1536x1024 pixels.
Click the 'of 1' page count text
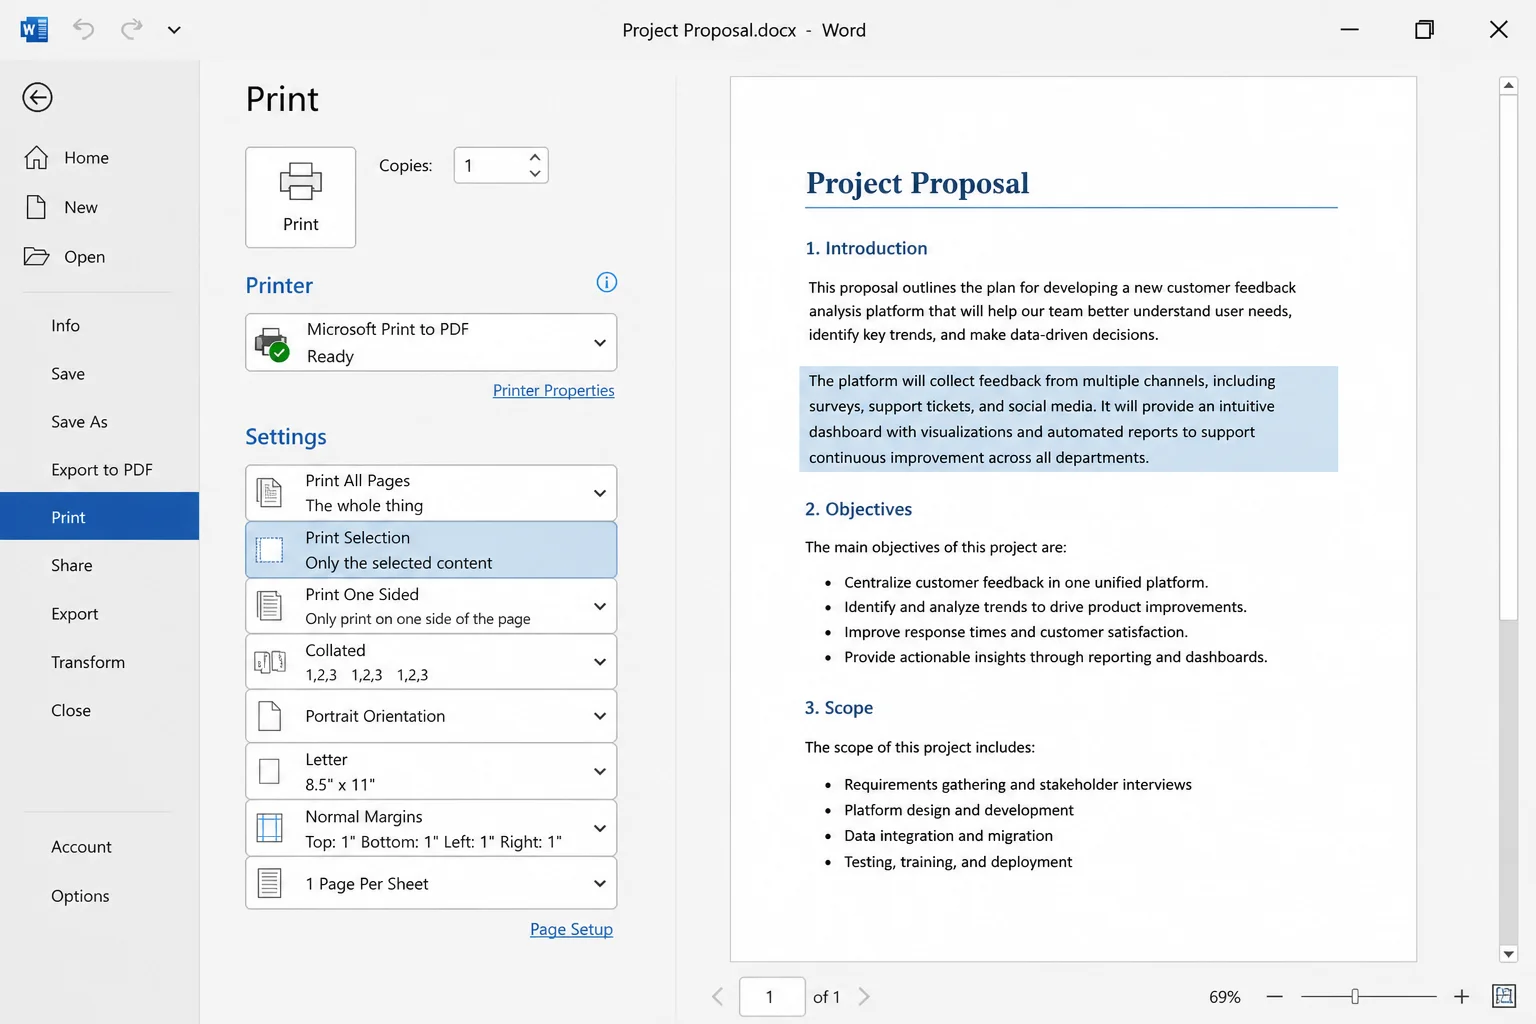point(826,997)
